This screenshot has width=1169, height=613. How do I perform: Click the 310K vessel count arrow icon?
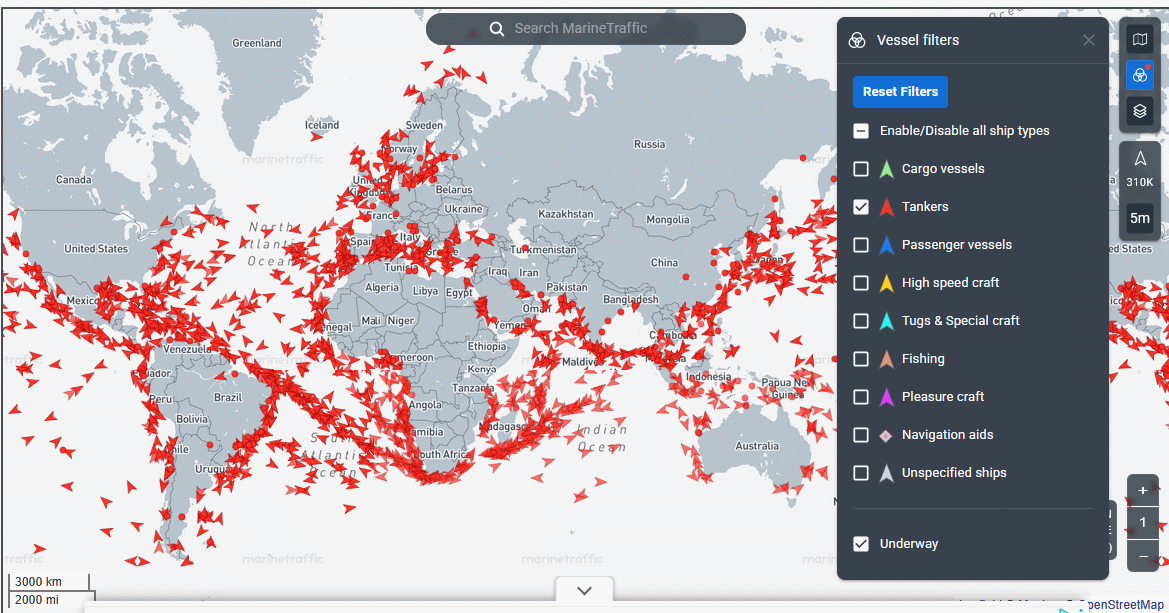(x=1140, y=160)
